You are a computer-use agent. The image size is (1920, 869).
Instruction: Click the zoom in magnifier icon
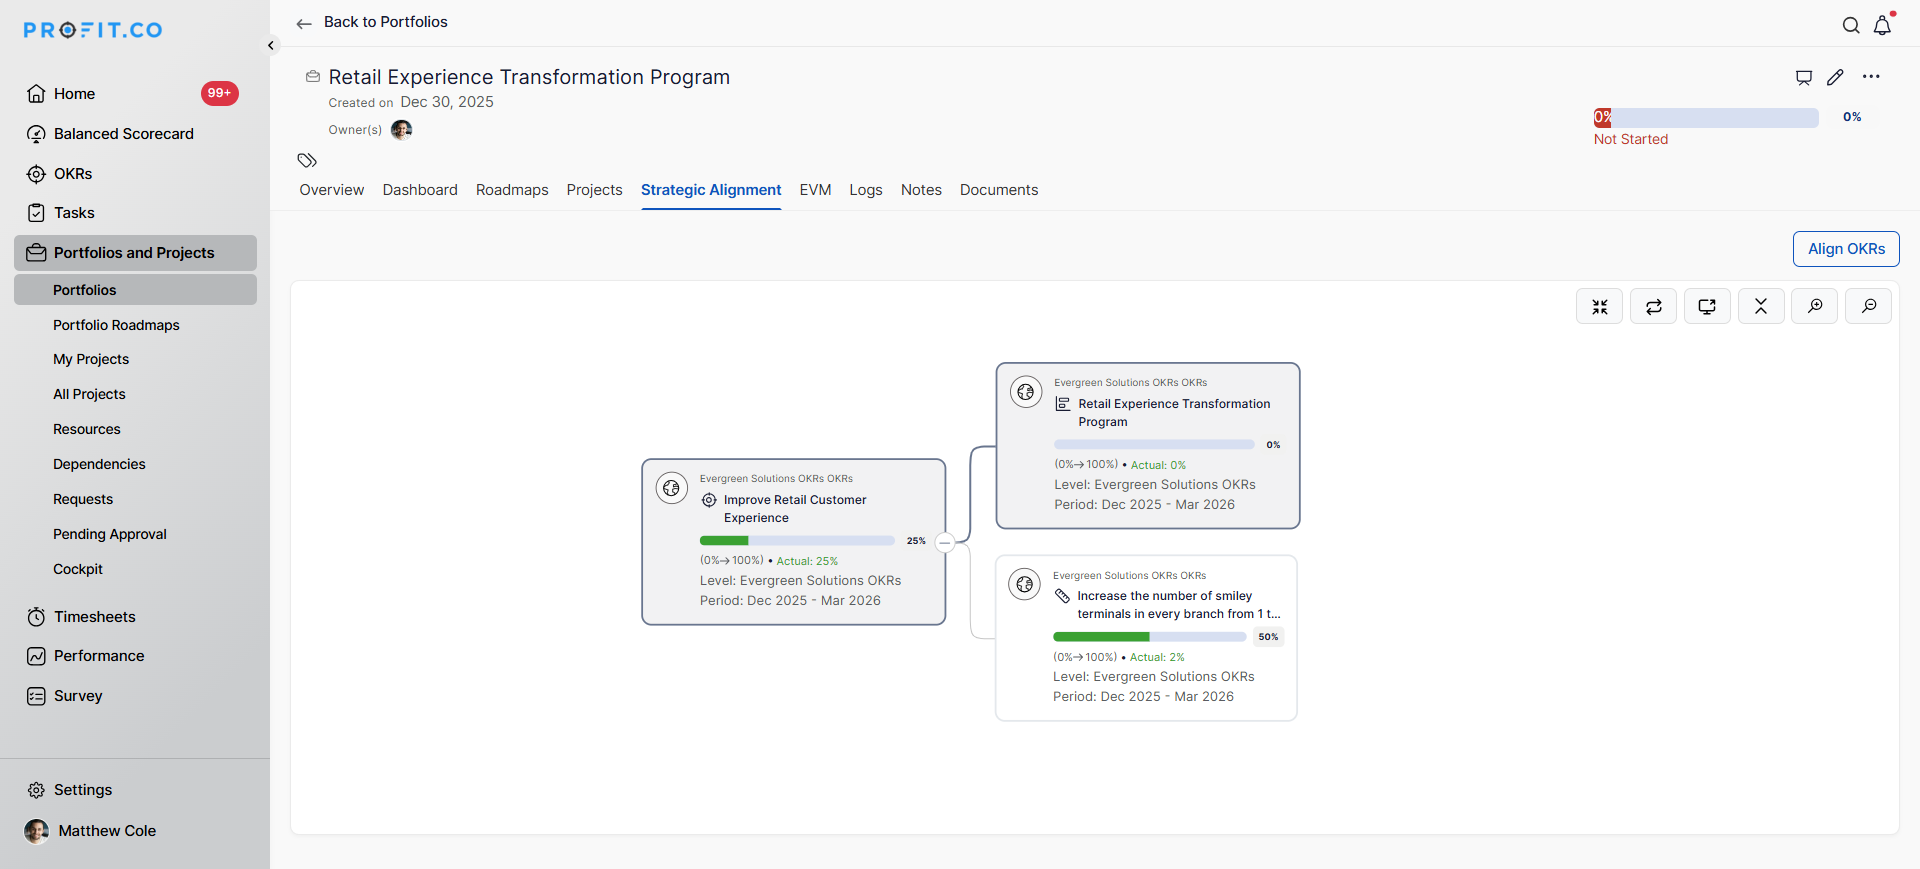pyautogui.click(x=1814, y=306)
